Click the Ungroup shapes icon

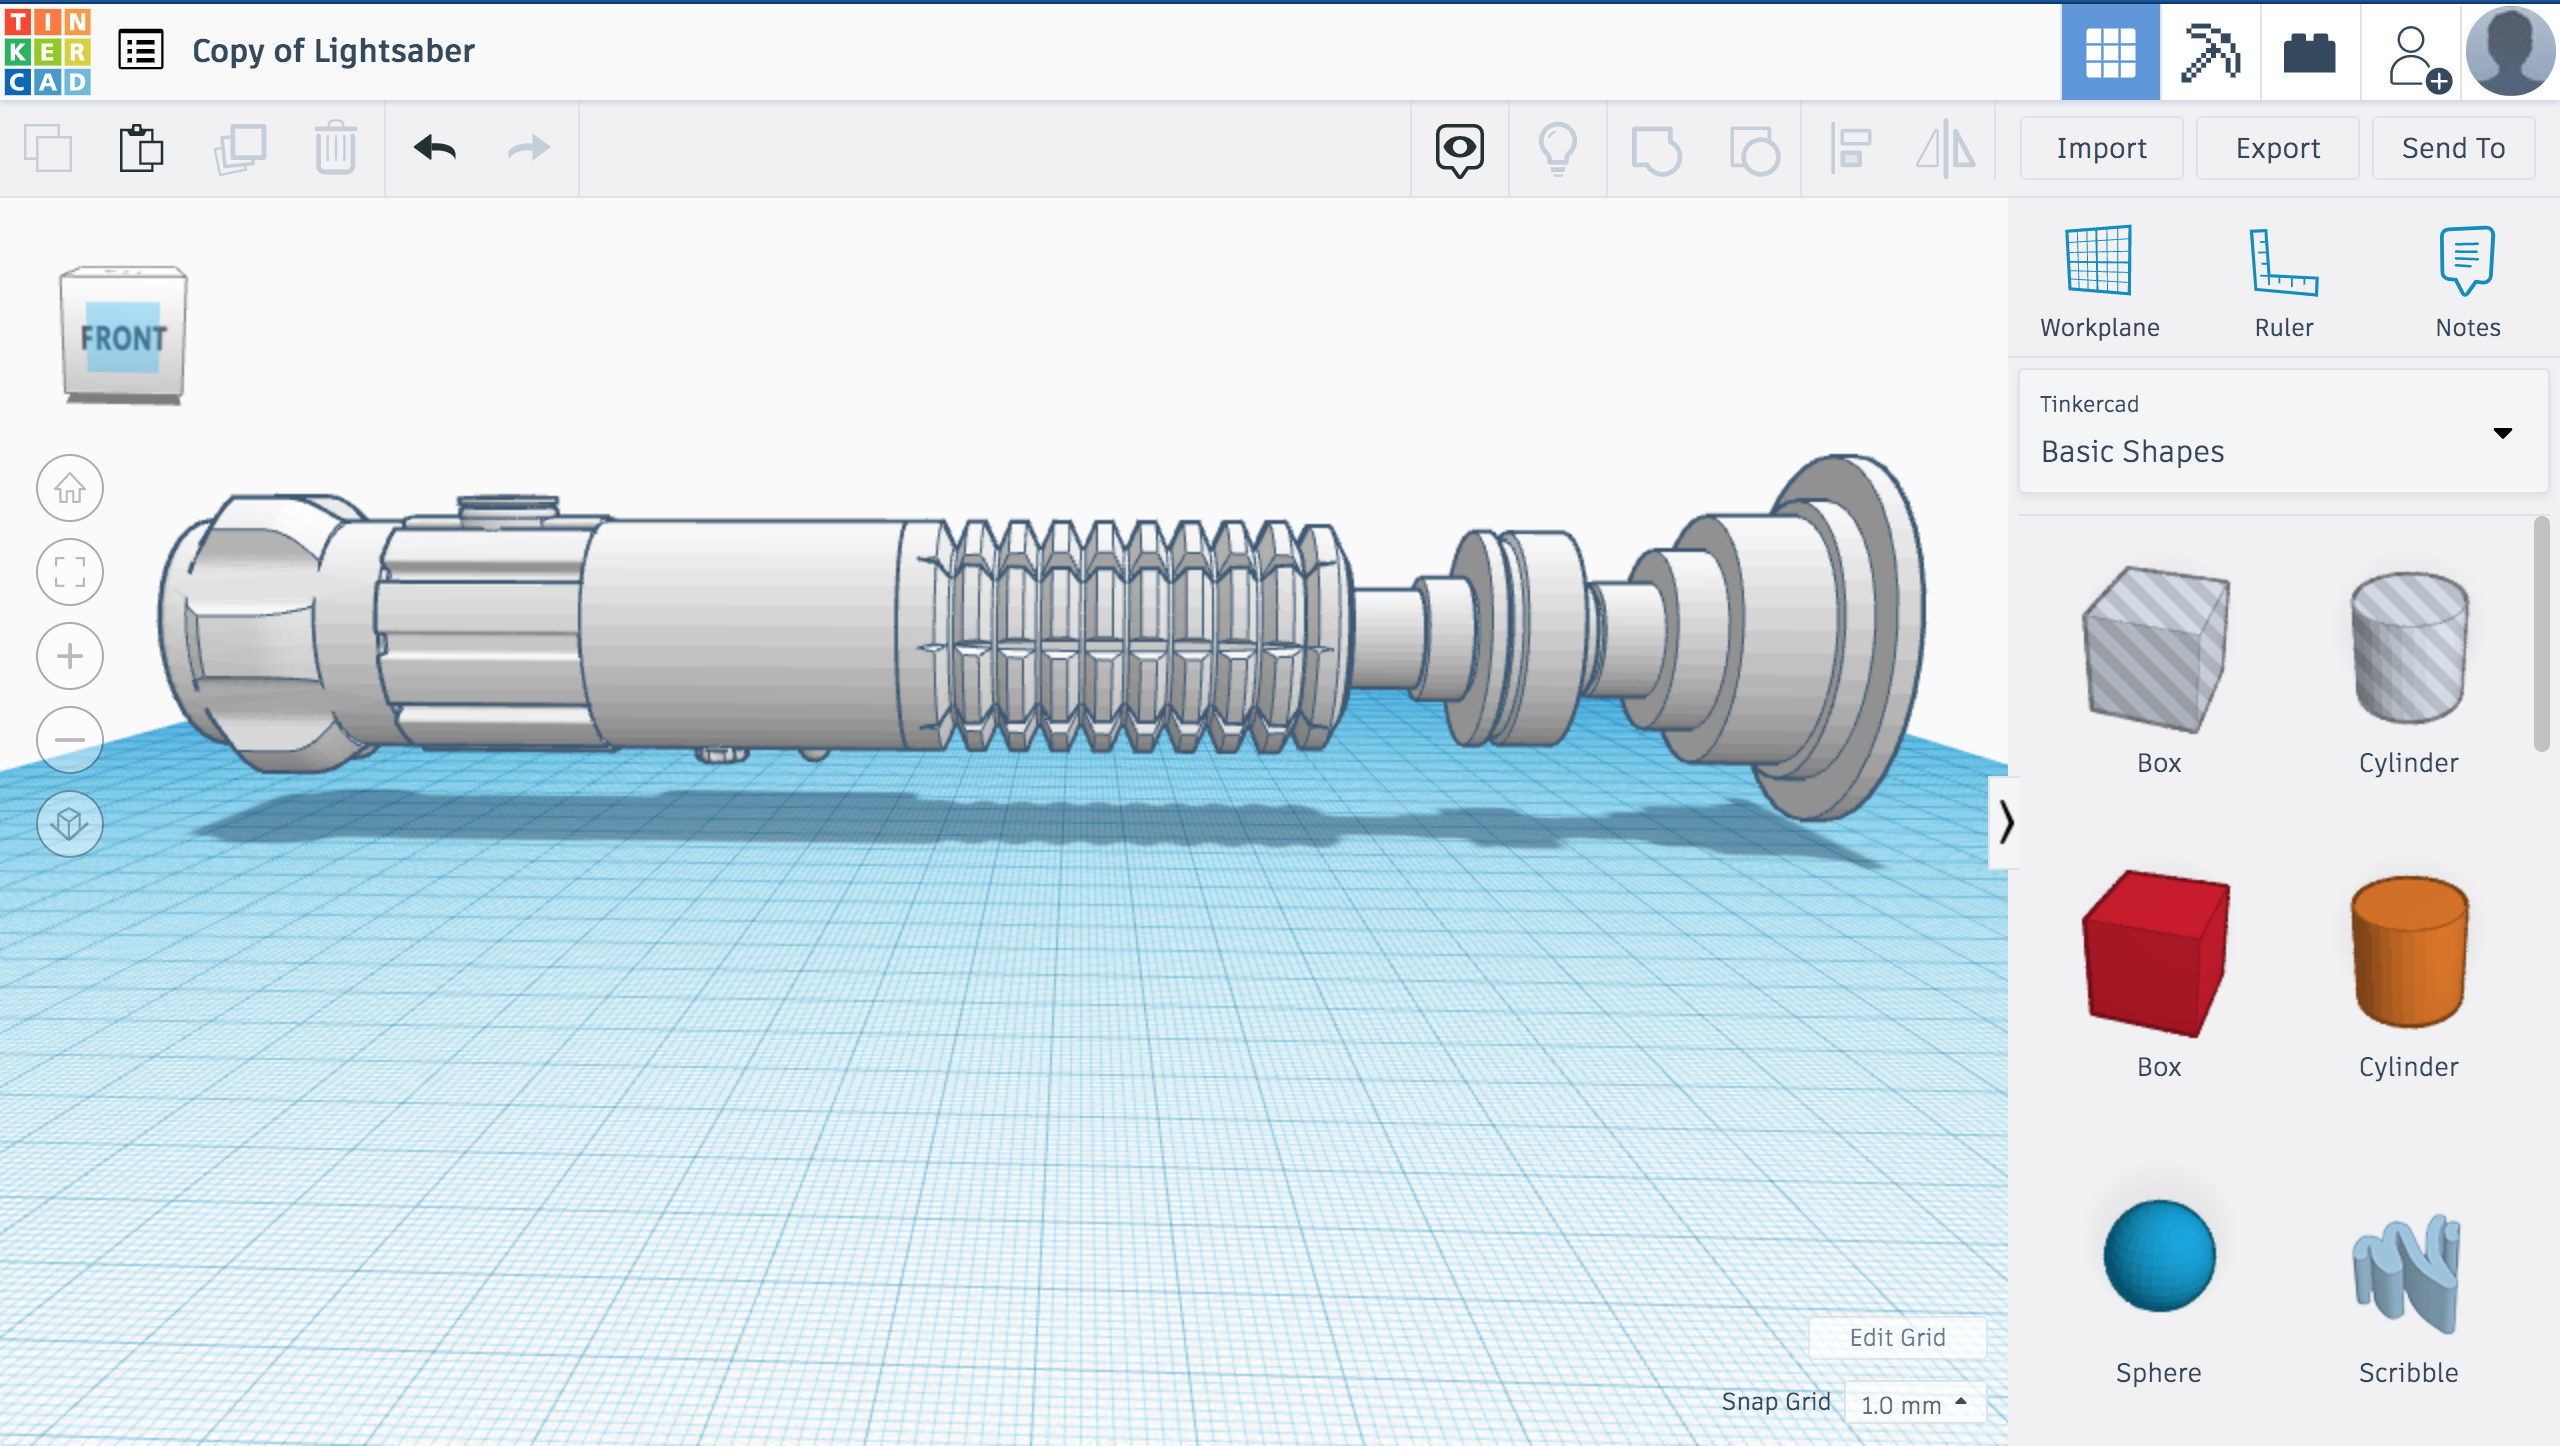[1754, 150]
